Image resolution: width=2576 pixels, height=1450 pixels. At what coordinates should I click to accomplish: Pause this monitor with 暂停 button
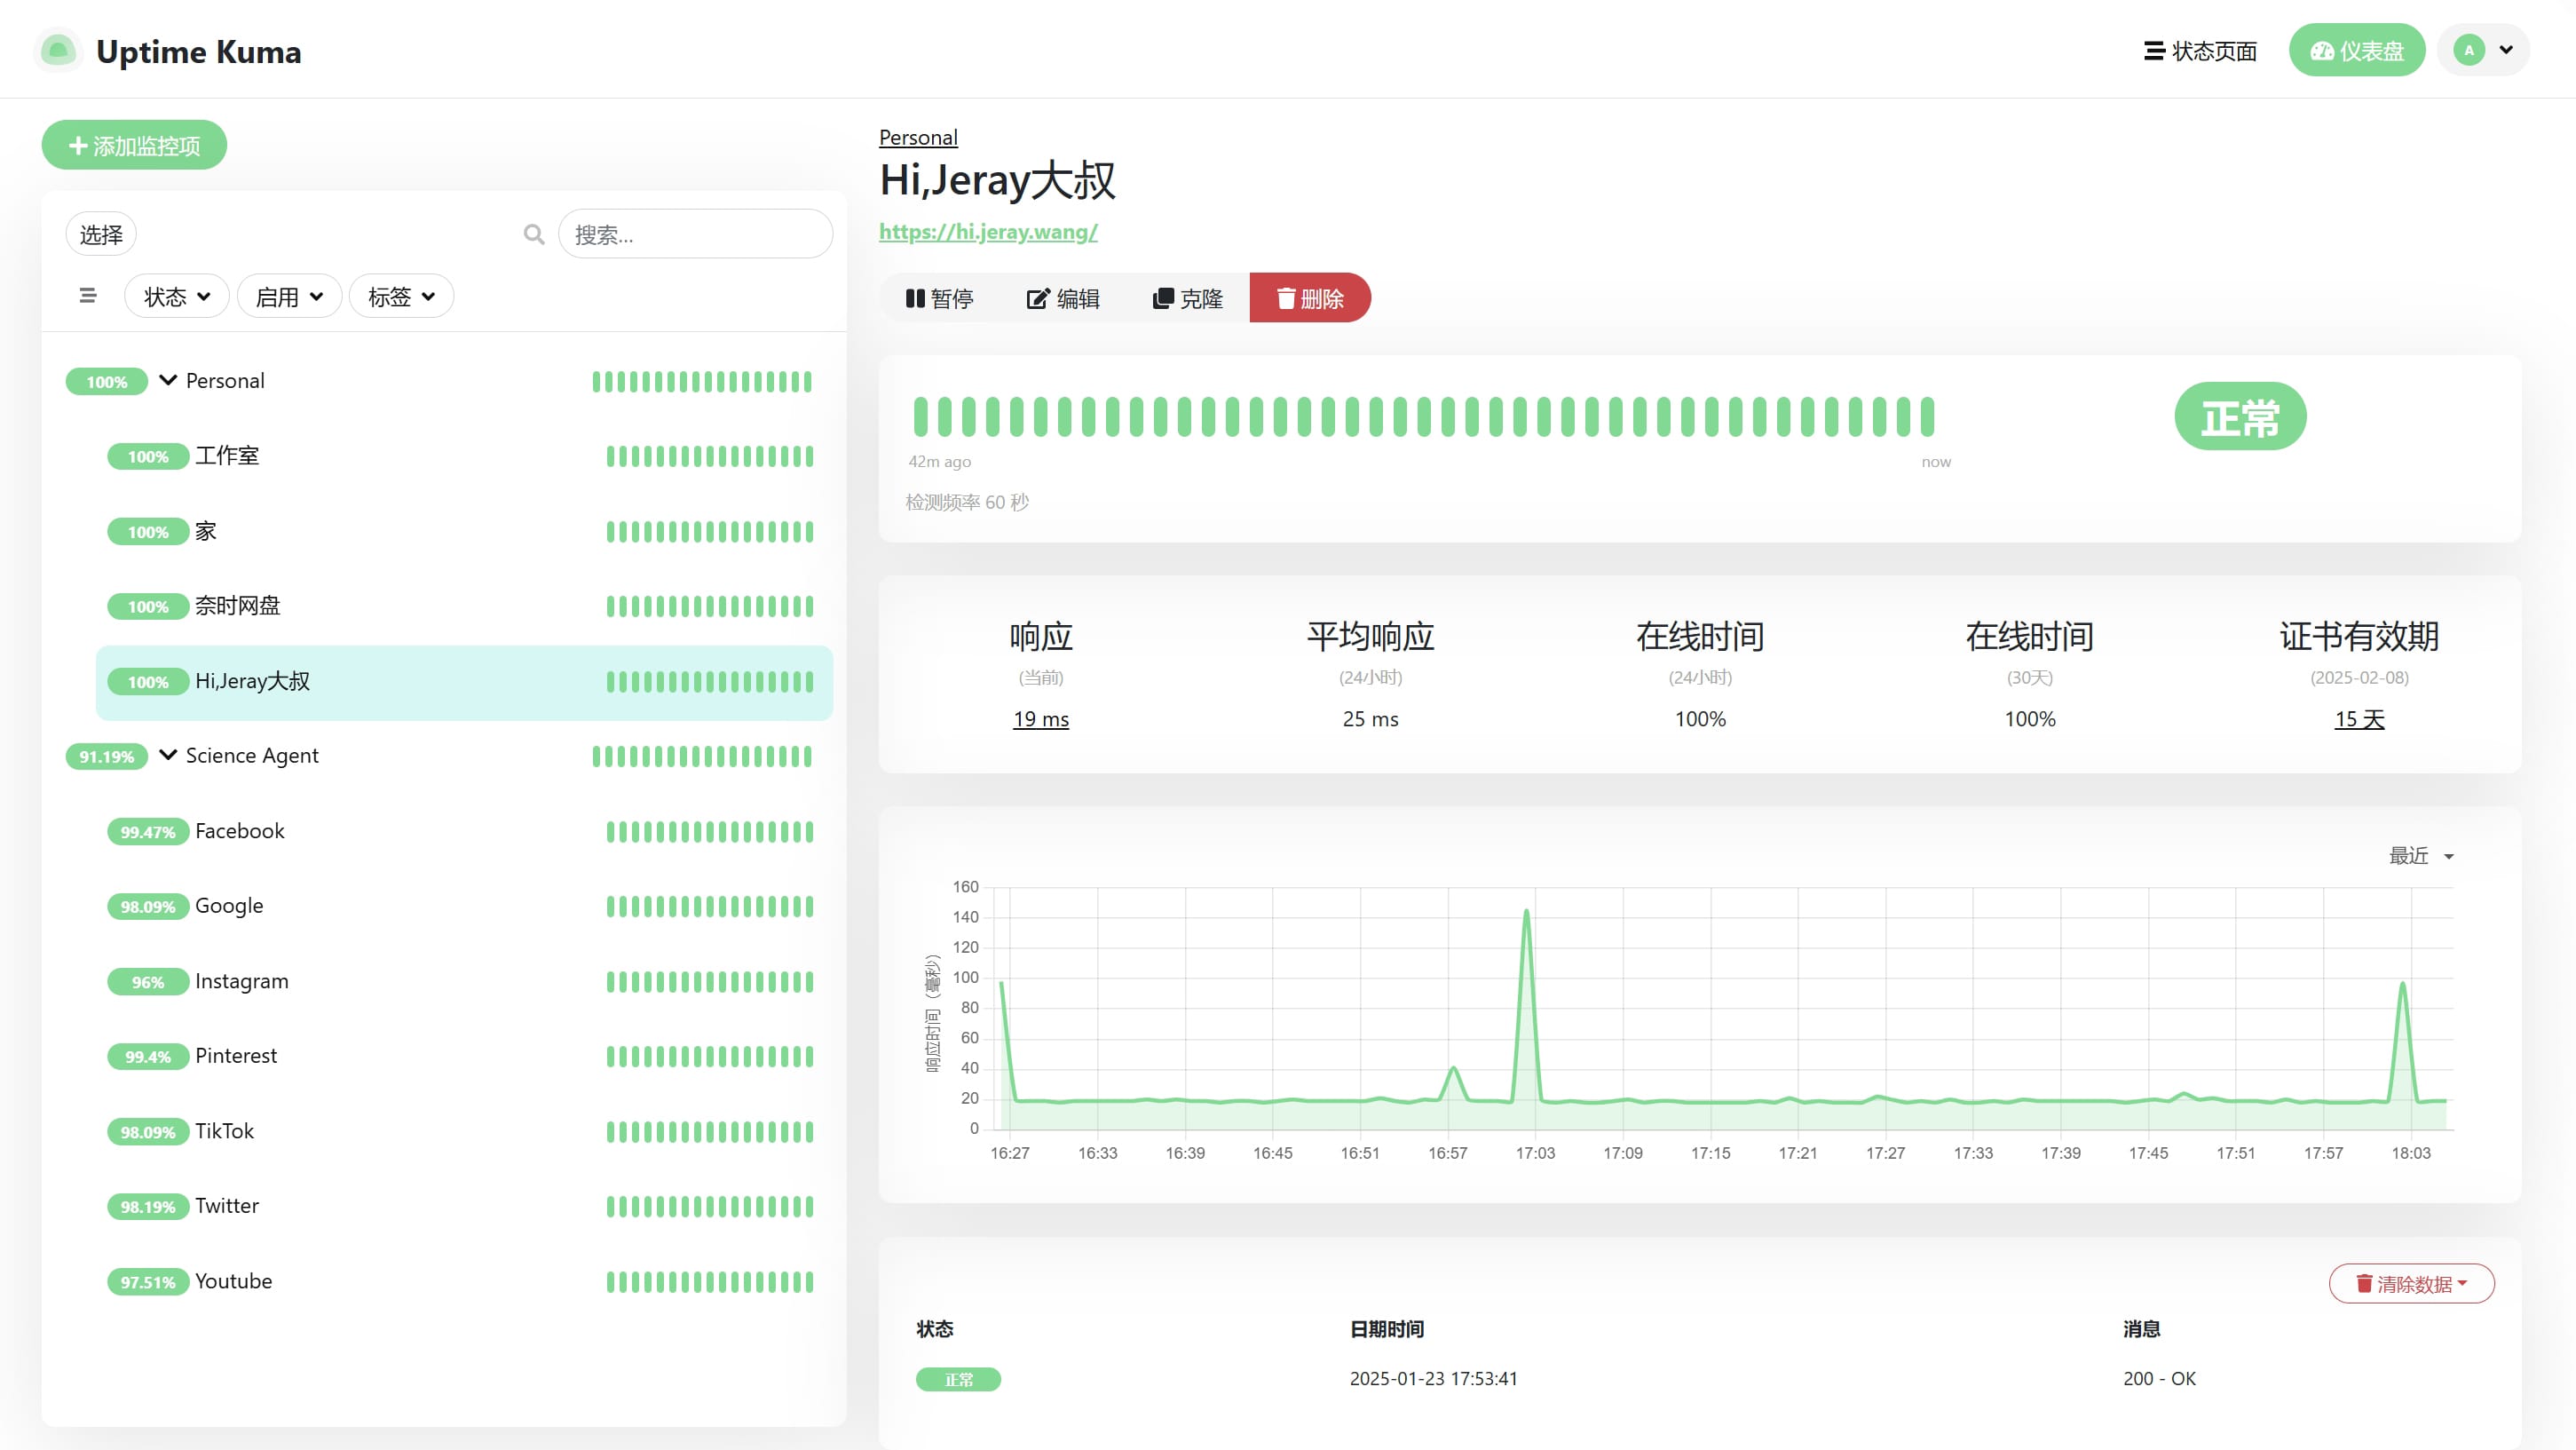[939, 298]
